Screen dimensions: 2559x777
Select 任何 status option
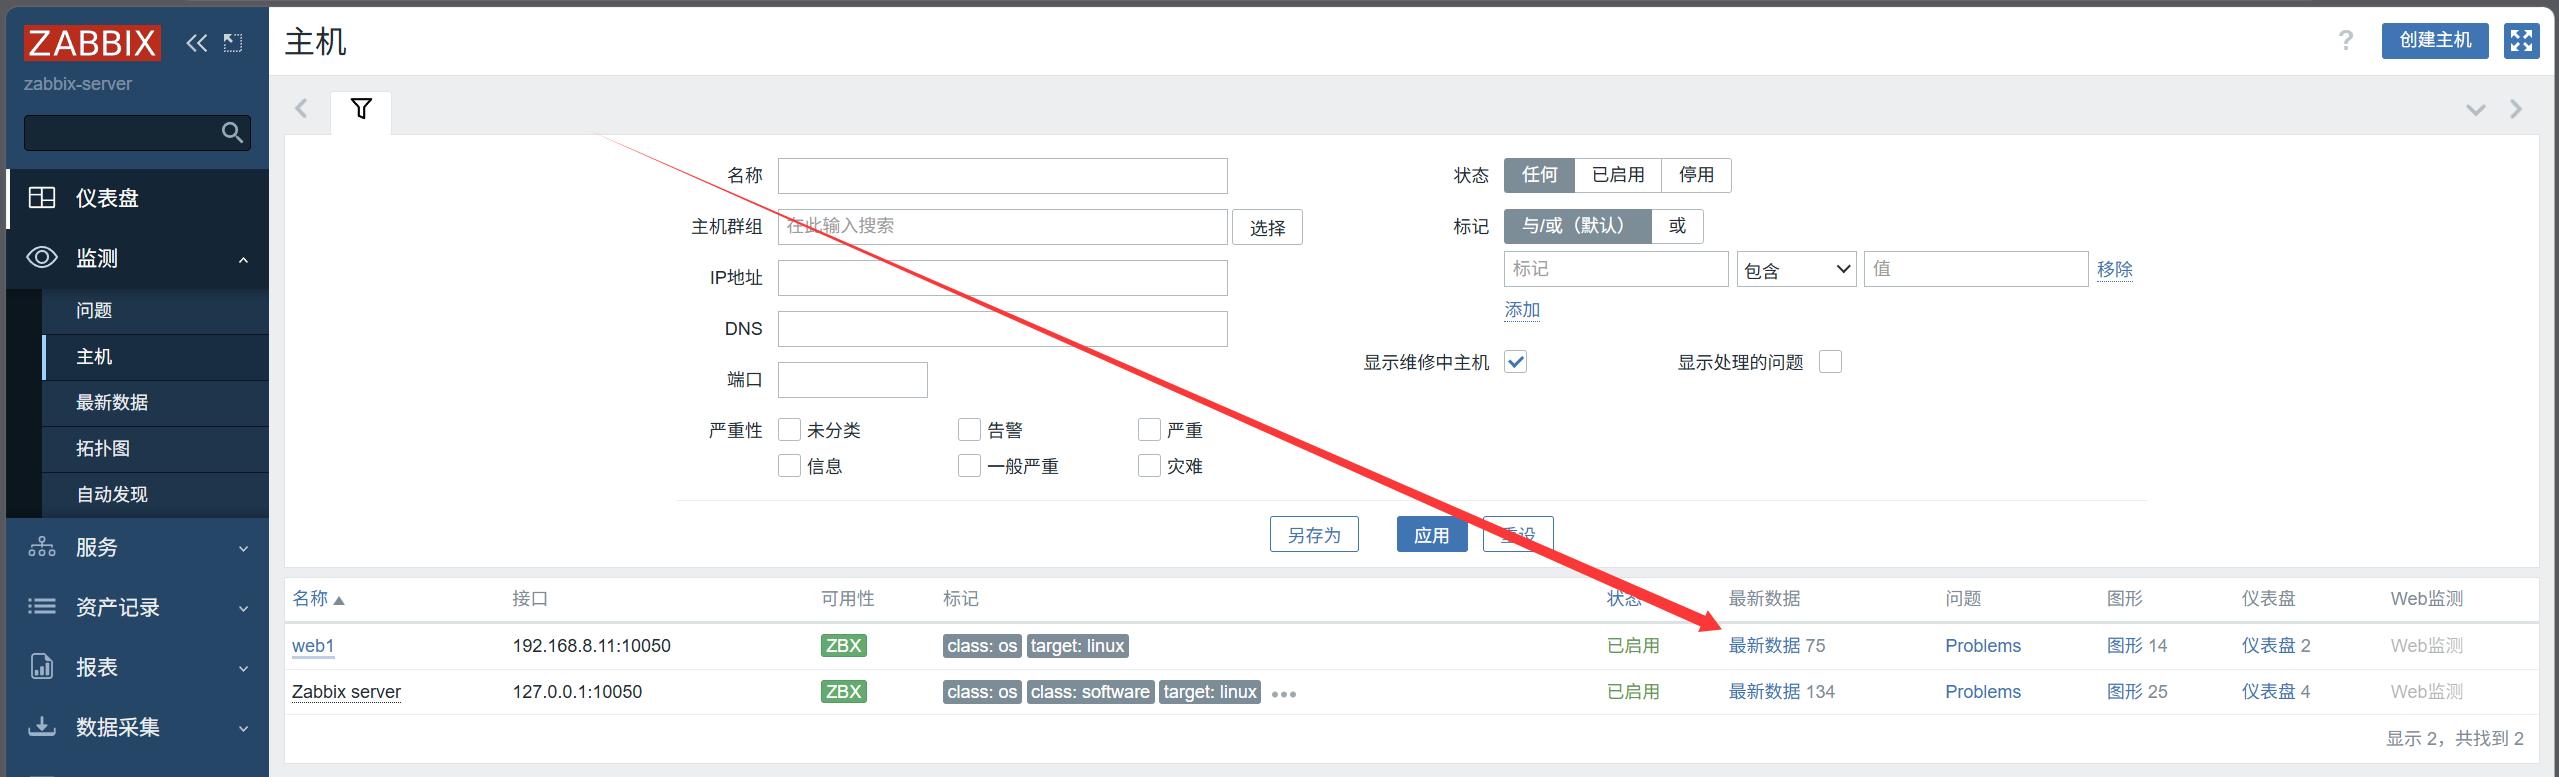[x=1540, y=175]
